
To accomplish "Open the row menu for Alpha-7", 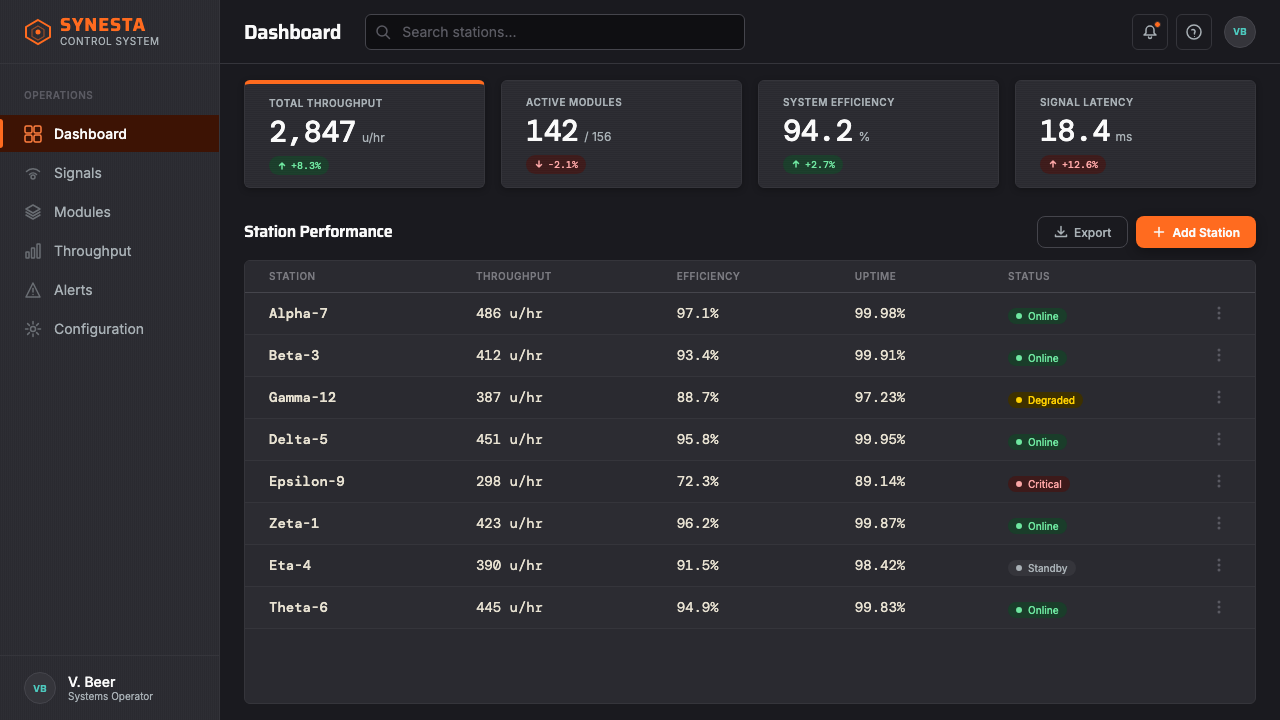I will (1219, 313).
